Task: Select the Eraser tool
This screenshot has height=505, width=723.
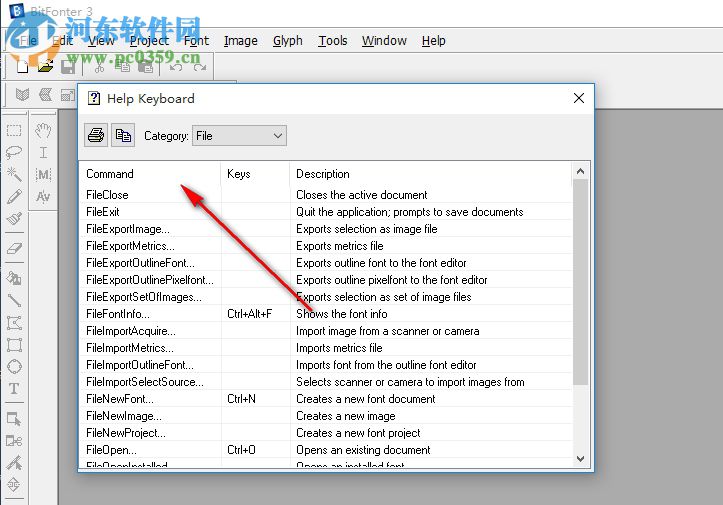Action: point(14,249)
